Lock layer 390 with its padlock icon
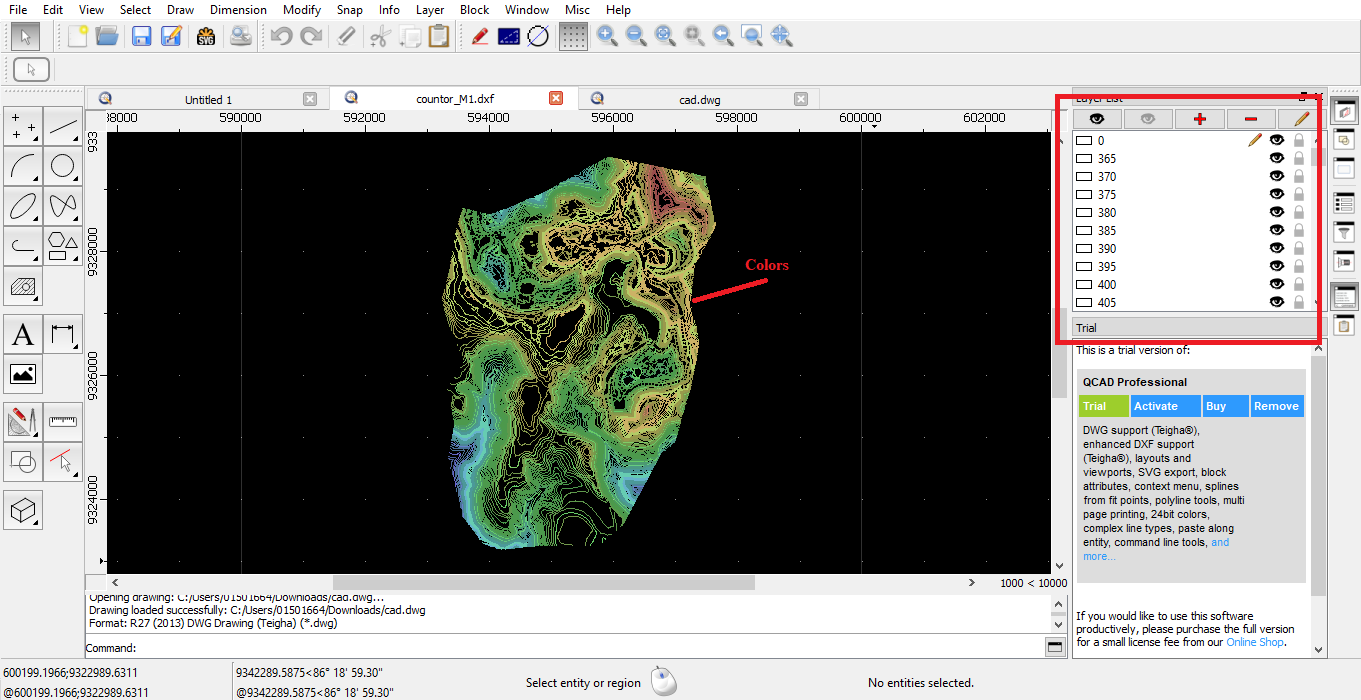Viewport: 1361px width, 700px height. [x=1299, y=249]
